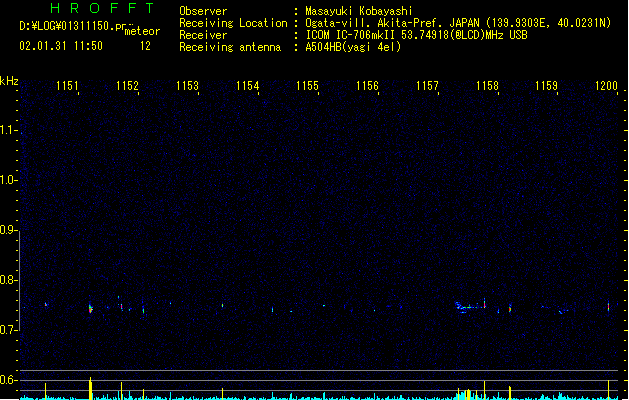Click the 0.8 kHz frequency label
The image size is (629, 400).
click(8, 280)
